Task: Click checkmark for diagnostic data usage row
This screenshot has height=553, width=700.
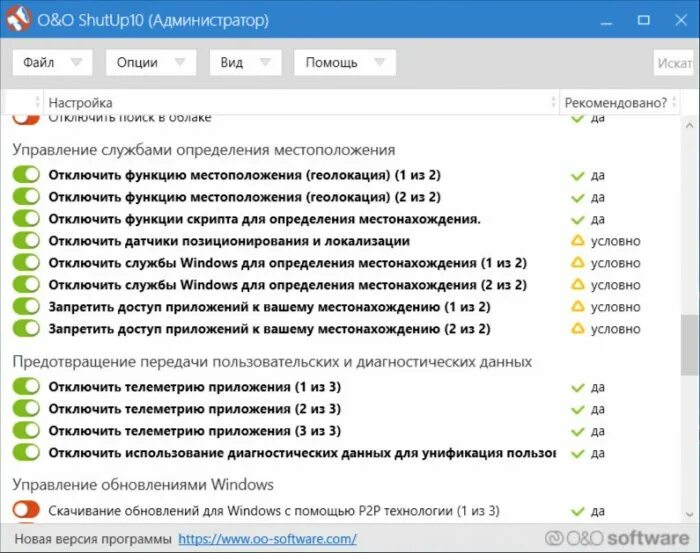Action: (x=578, y=454)
